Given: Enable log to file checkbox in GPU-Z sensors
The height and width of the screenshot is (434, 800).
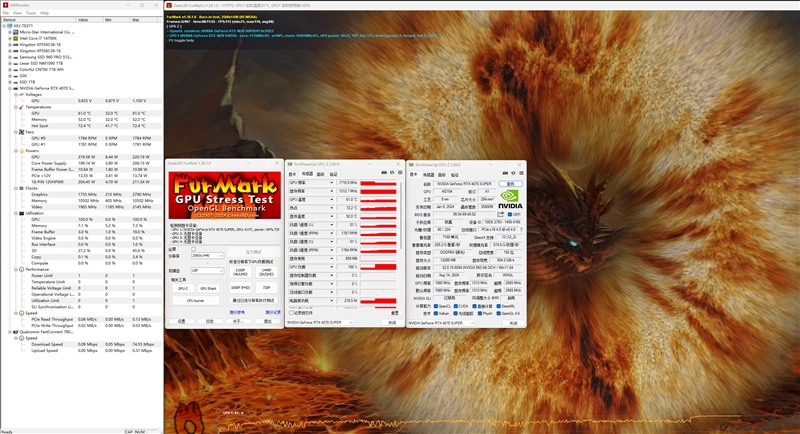Looking at the screenshot, I should tap(291, 313).
